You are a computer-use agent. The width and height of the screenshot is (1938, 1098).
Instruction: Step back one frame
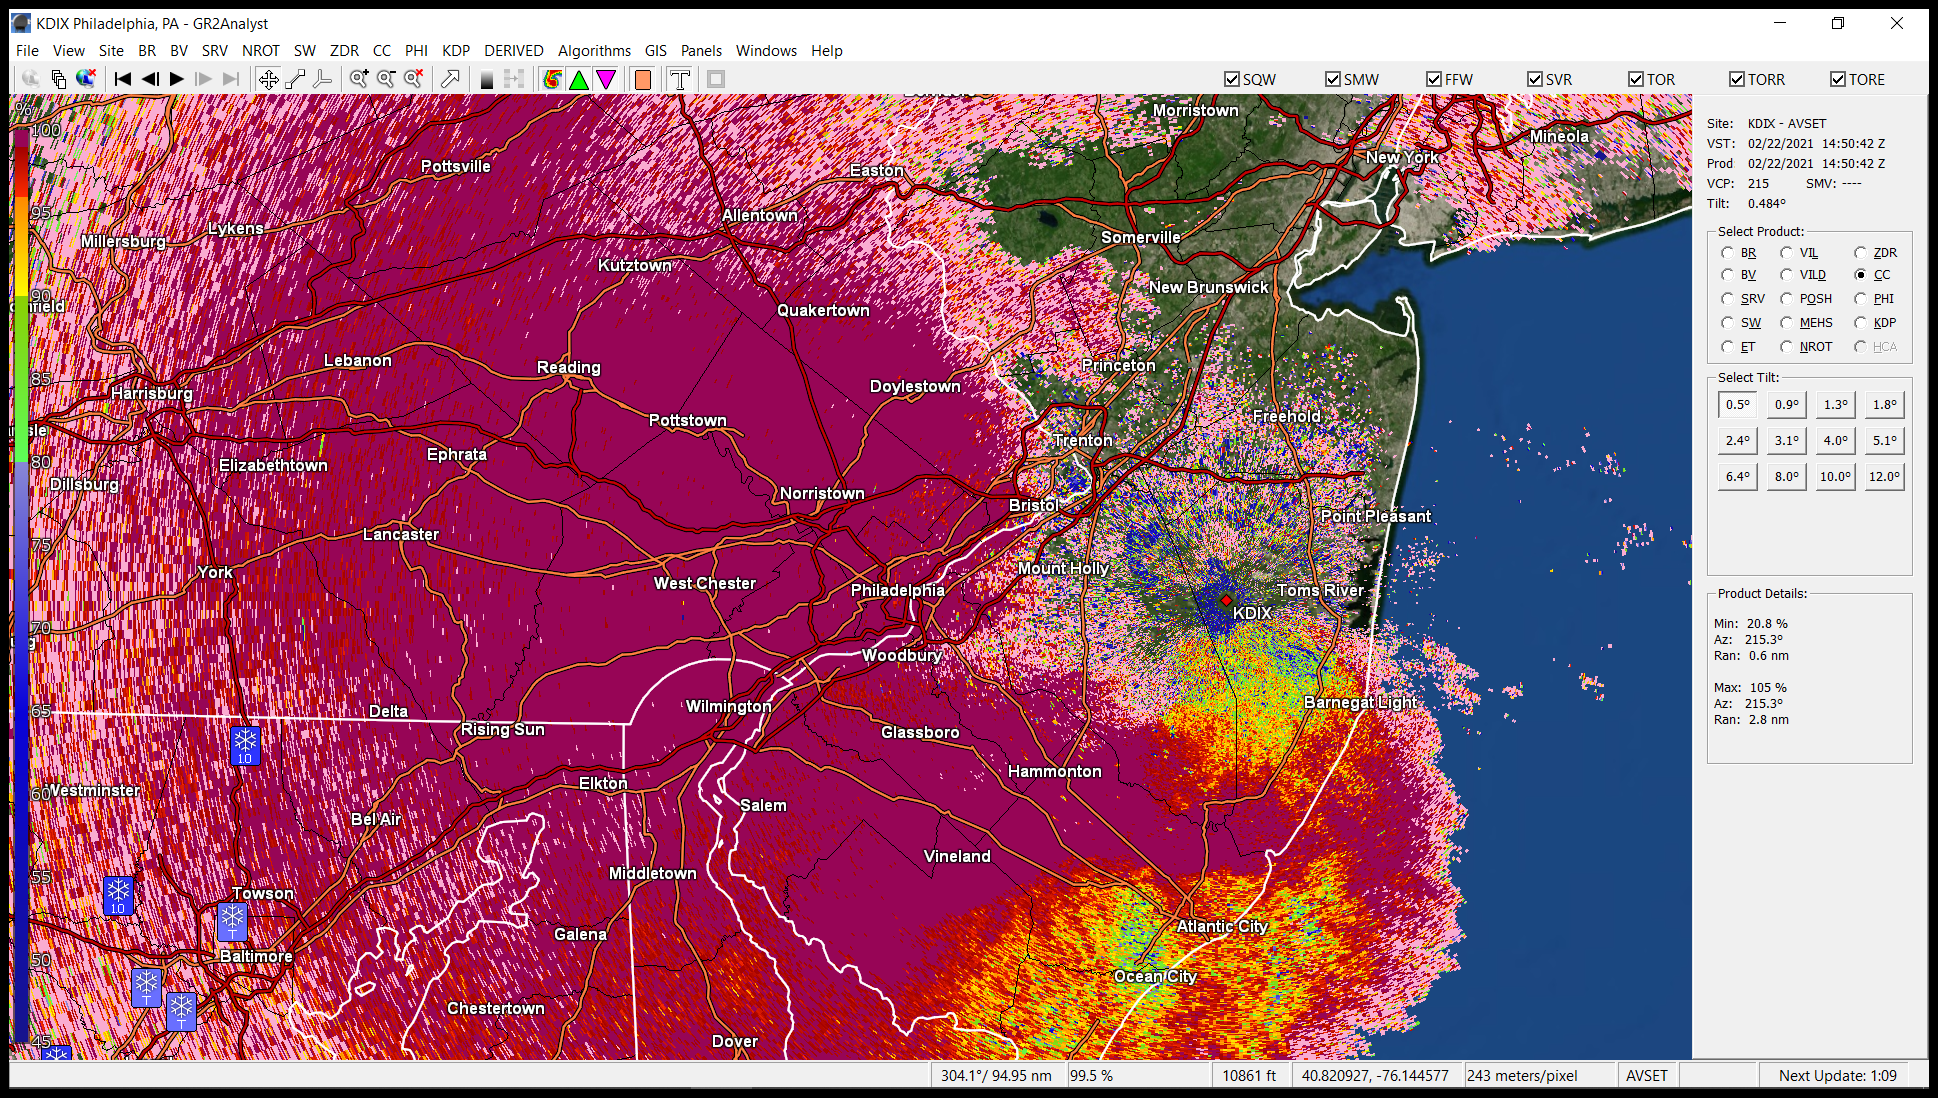pyautogui.click(x=150, y=79)
